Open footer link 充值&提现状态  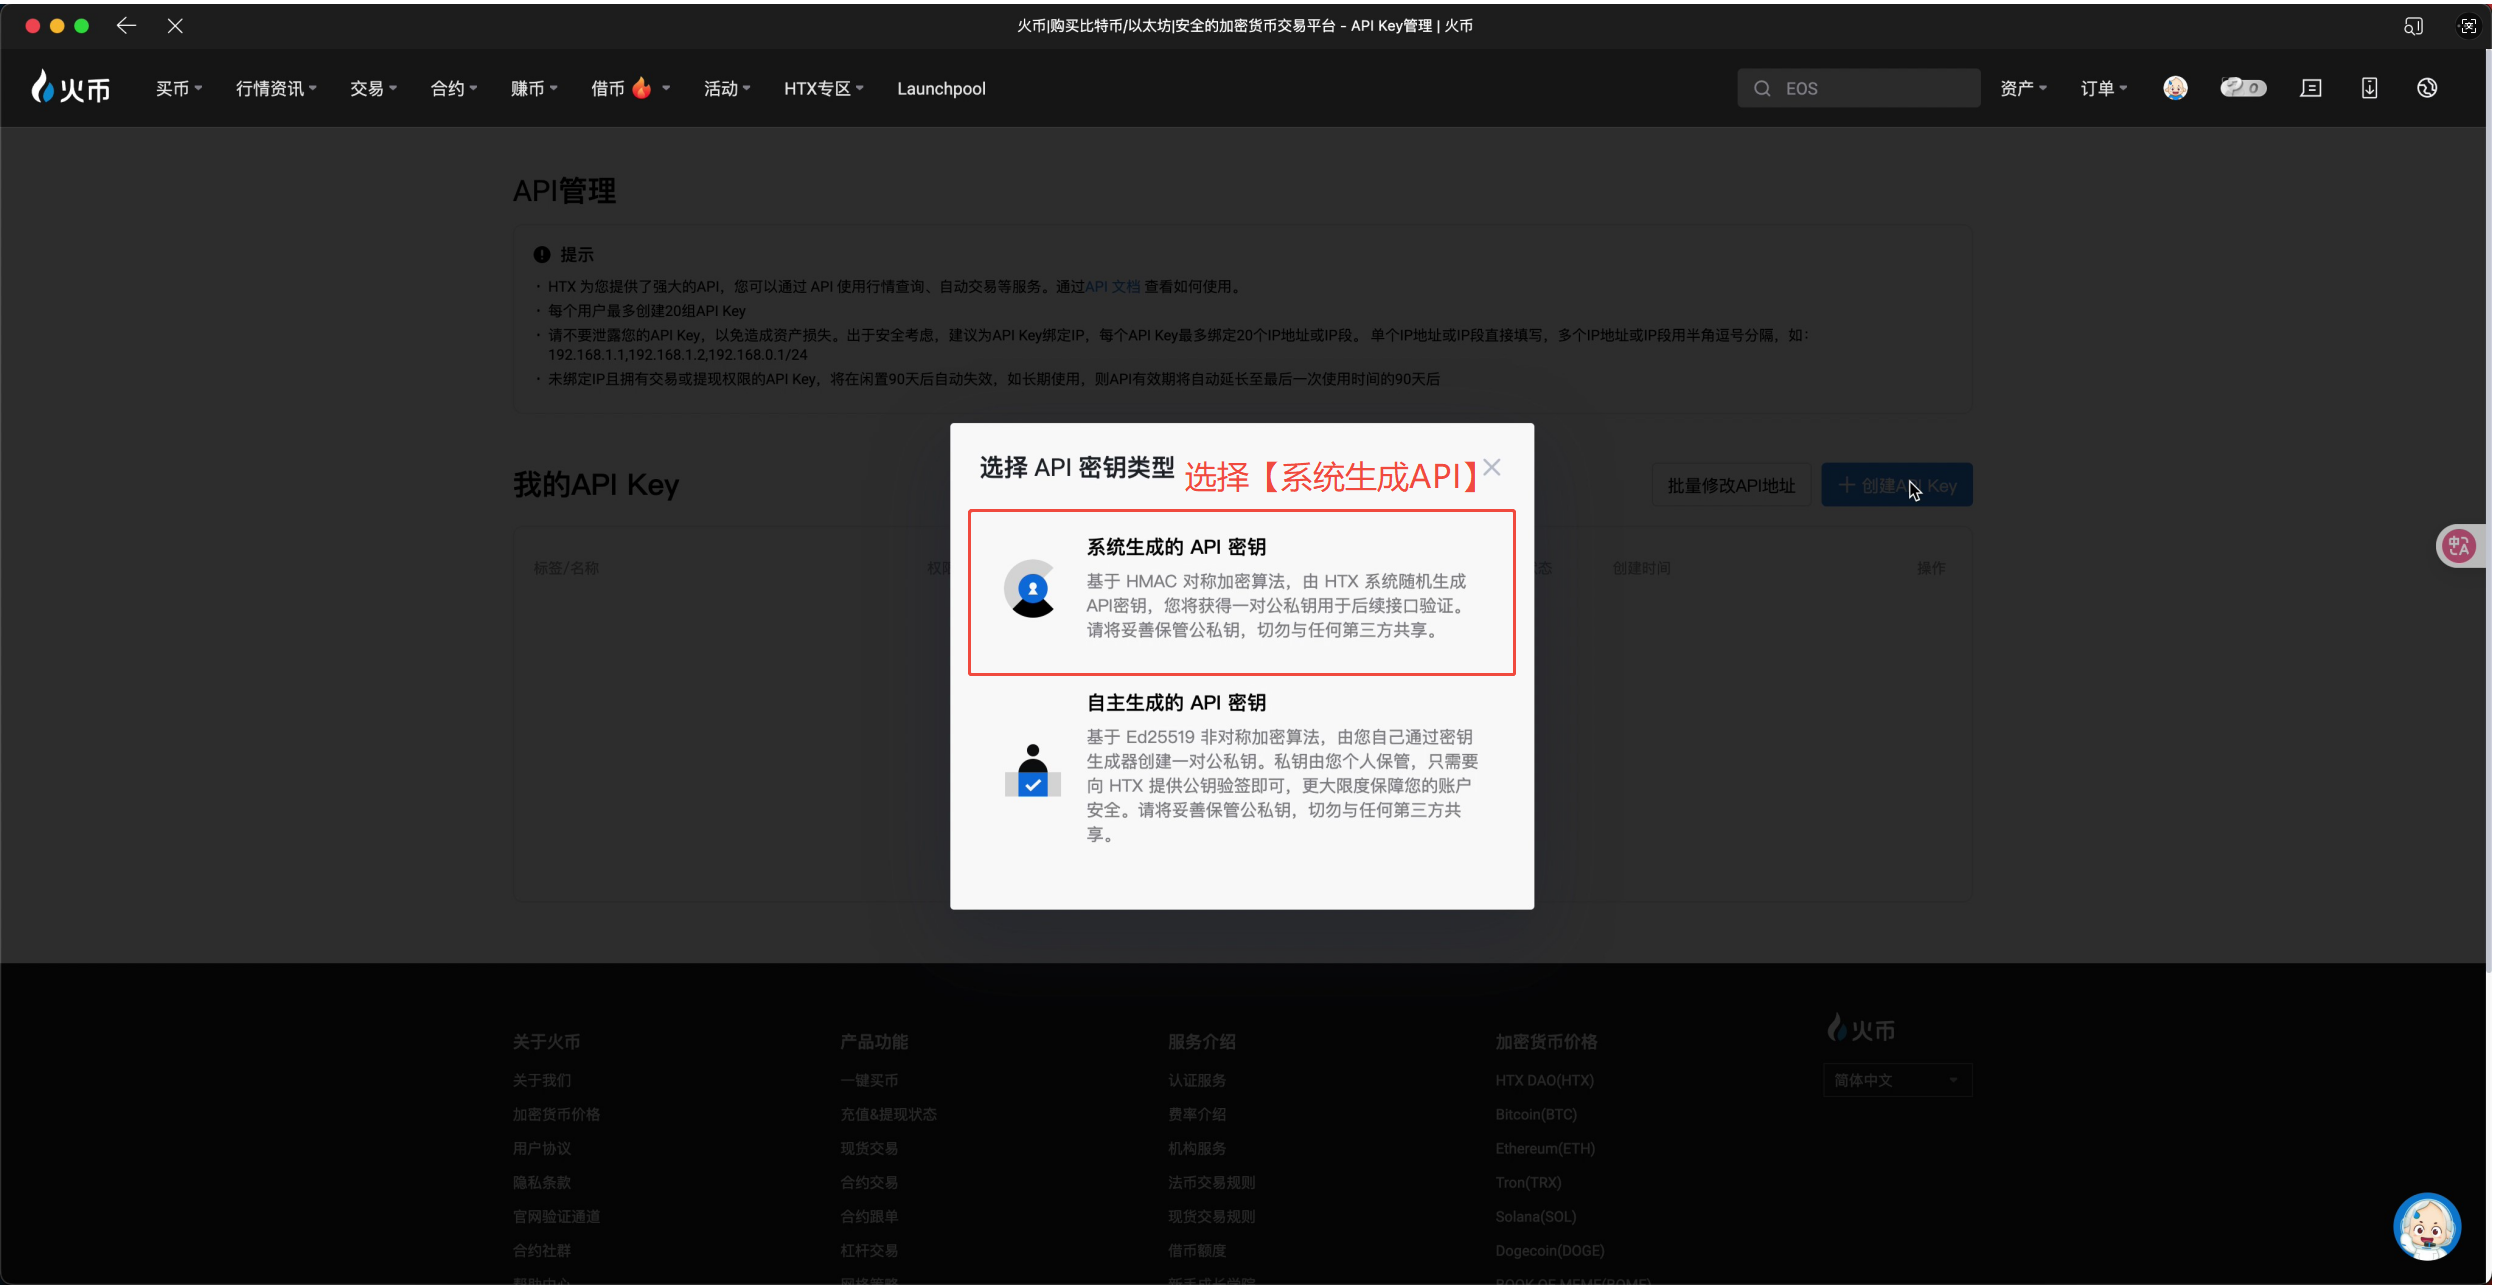(x=888, y=1114)
